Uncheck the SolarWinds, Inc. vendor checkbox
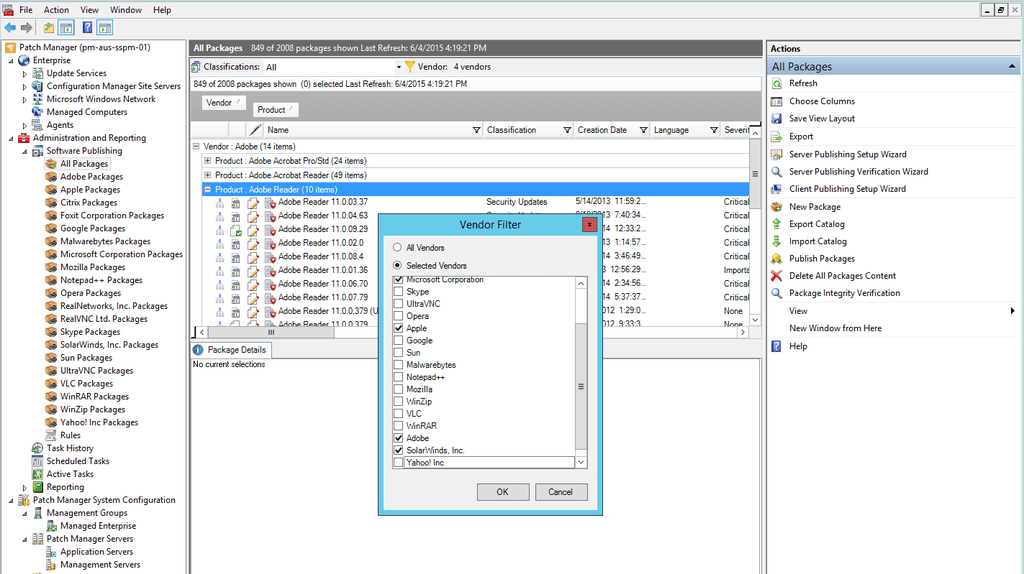This screenshot has width=1024, height=574. [398, 450]
